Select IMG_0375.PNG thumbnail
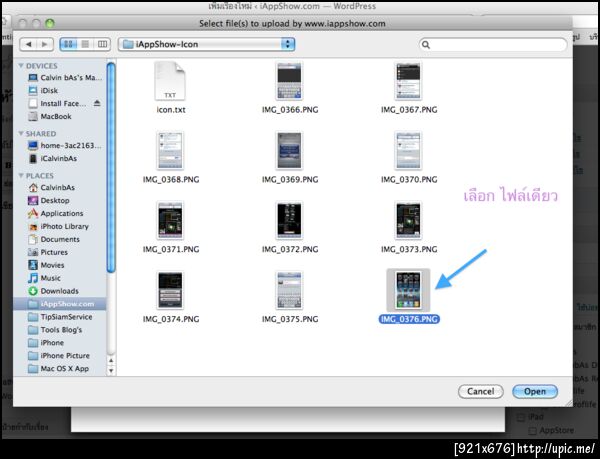The height and width of the screenshot is (459, 600). pos(289,290)
